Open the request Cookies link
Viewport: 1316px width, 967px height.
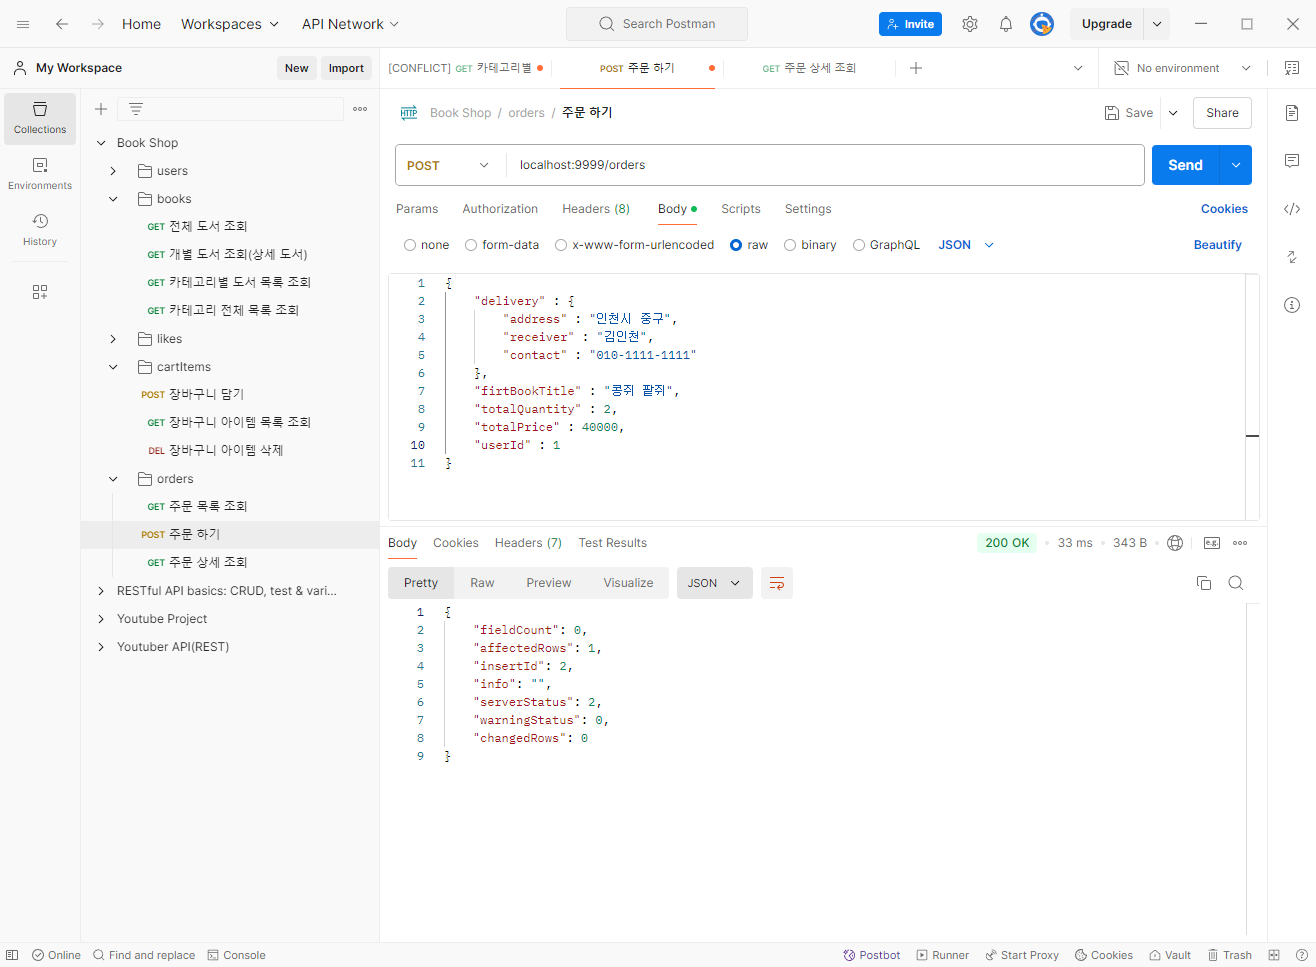tap(1224, 209)
